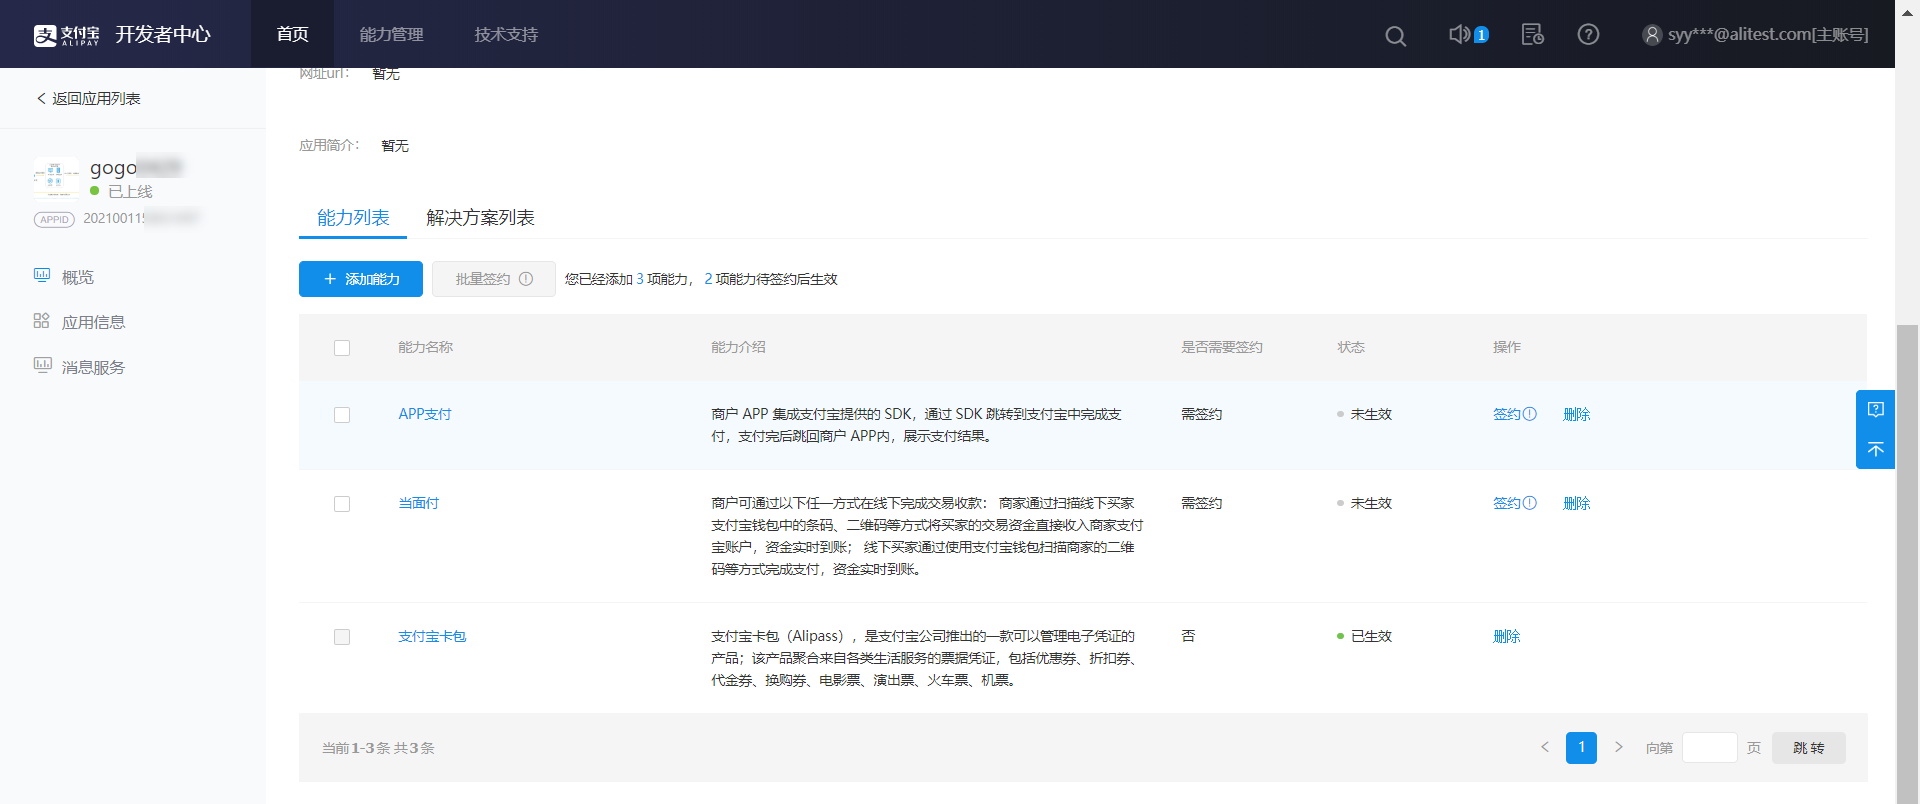Click 删除 for 当面付

(x=1577, y=503)
